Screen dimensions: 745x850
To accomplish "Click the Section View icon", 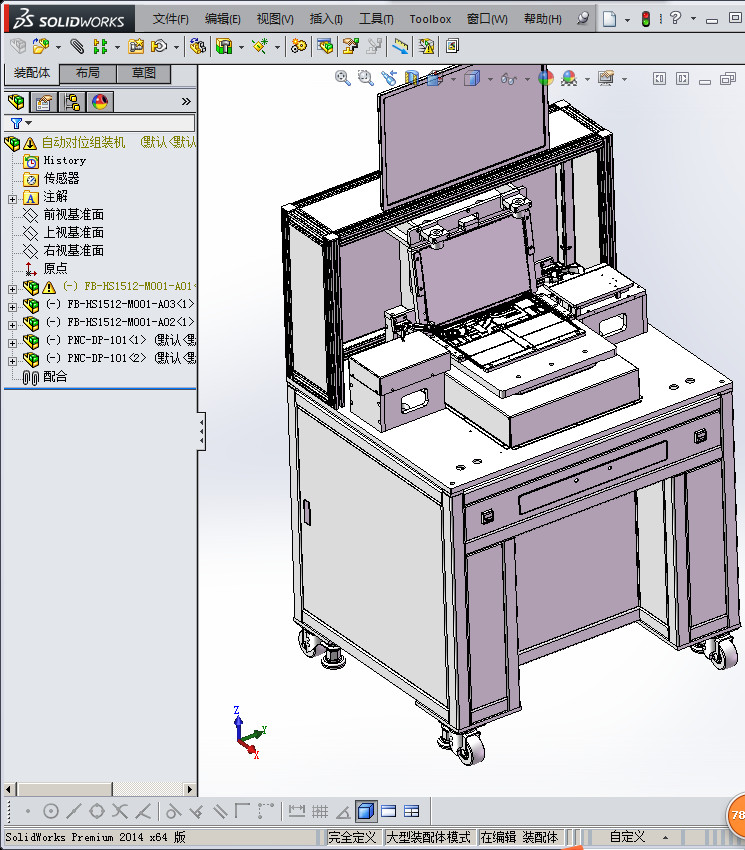I will tap(412, 78).
